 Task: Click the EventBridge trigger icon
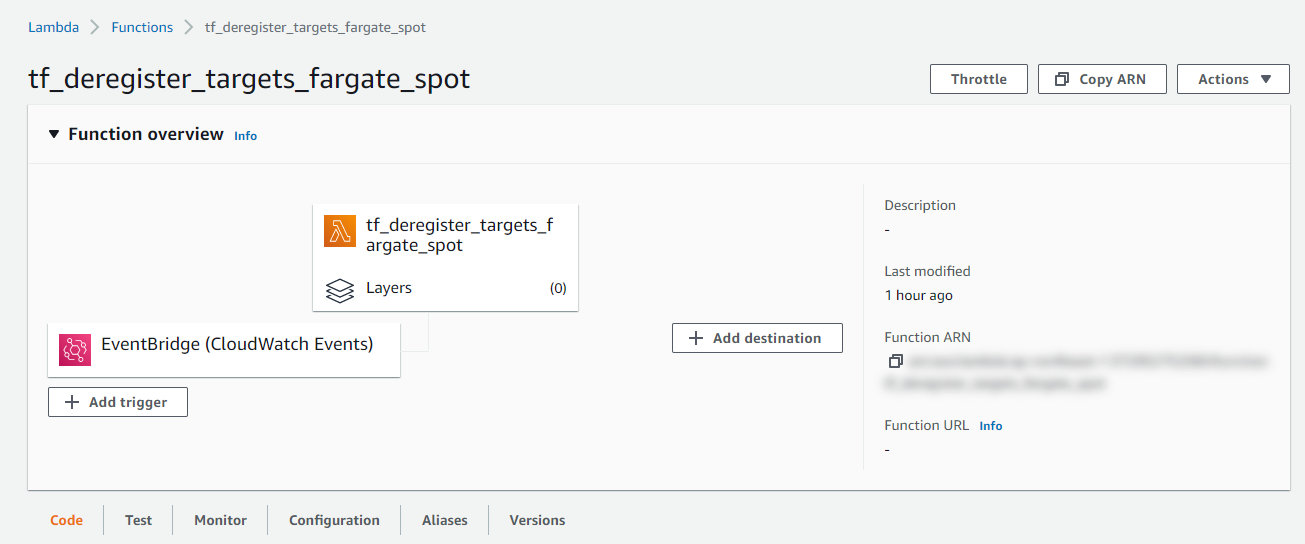(75, 349)
